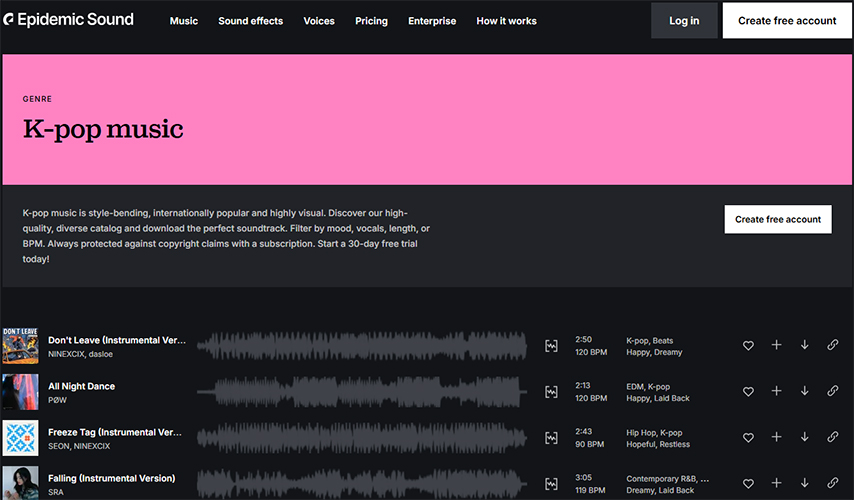Click the Epidemic Sound logo
This screenshot has height=500, width=854.
coord(68,20)
